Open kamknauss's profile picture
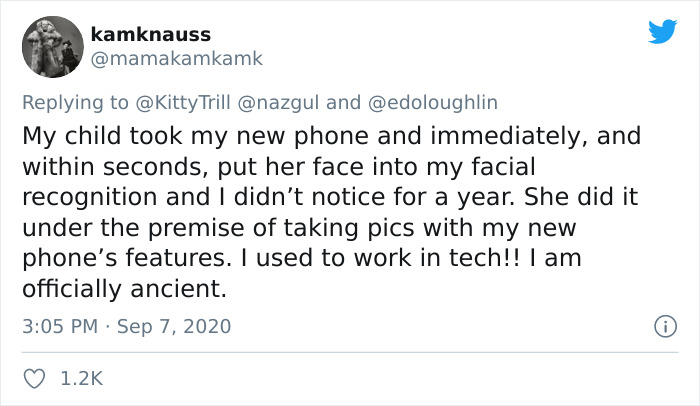 [53, 47]
